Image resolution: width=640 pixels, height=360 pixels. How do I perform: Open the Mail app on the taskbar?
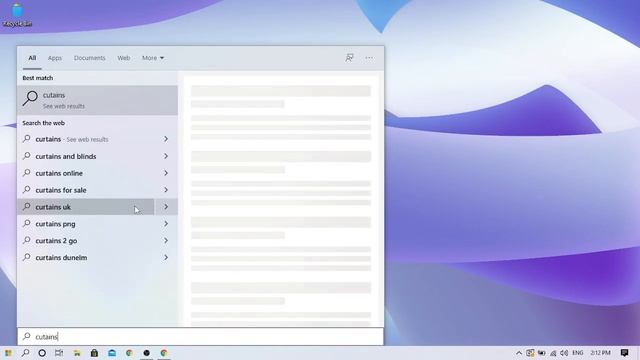(x=112, y=353)
